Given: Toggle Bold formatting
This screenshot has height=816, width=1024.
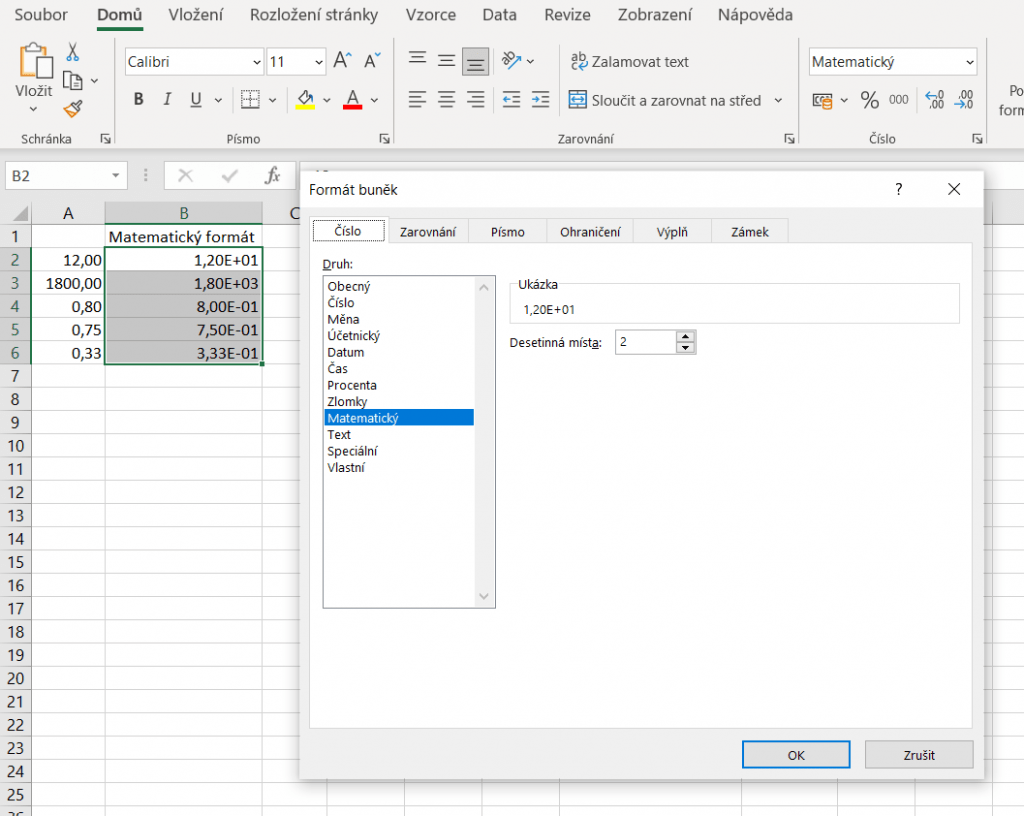Looking at the screenshot, I should point(138,100).
